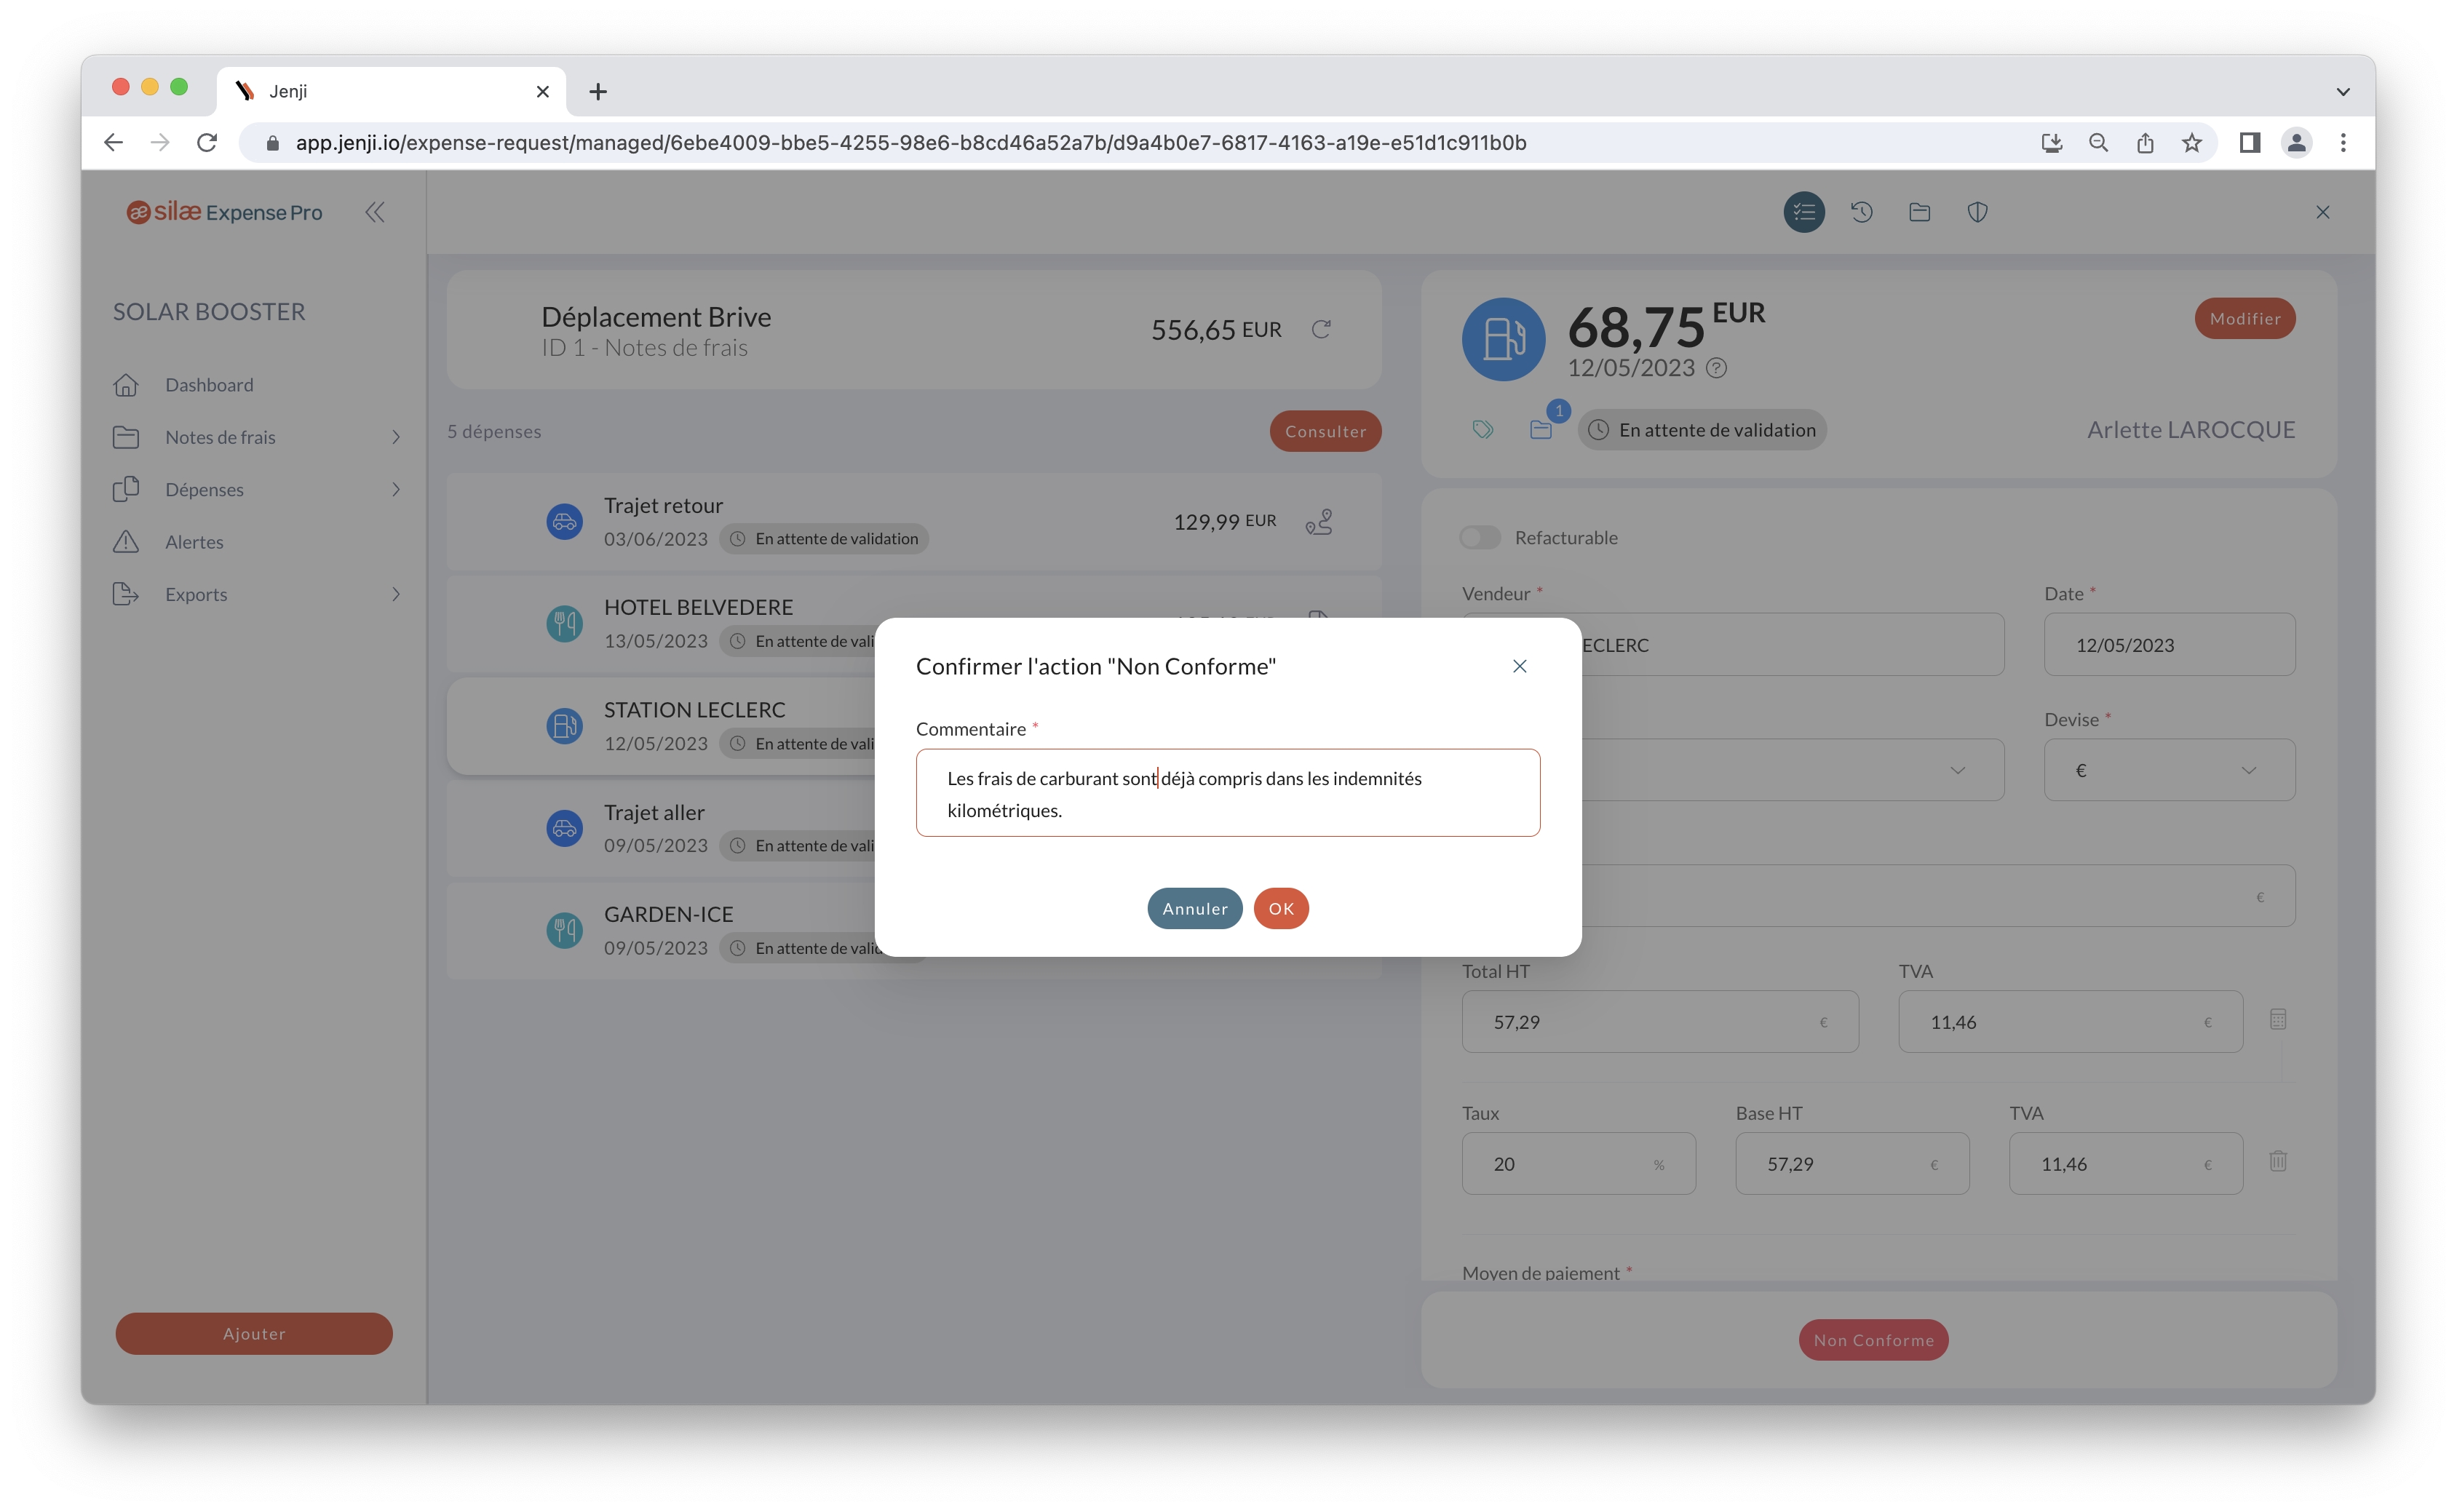The height and width of the screenshot is (1512, 2457).
Task: Open the Devise currency dropdown
Action: pyautogui.click(x=2169, y=770)
